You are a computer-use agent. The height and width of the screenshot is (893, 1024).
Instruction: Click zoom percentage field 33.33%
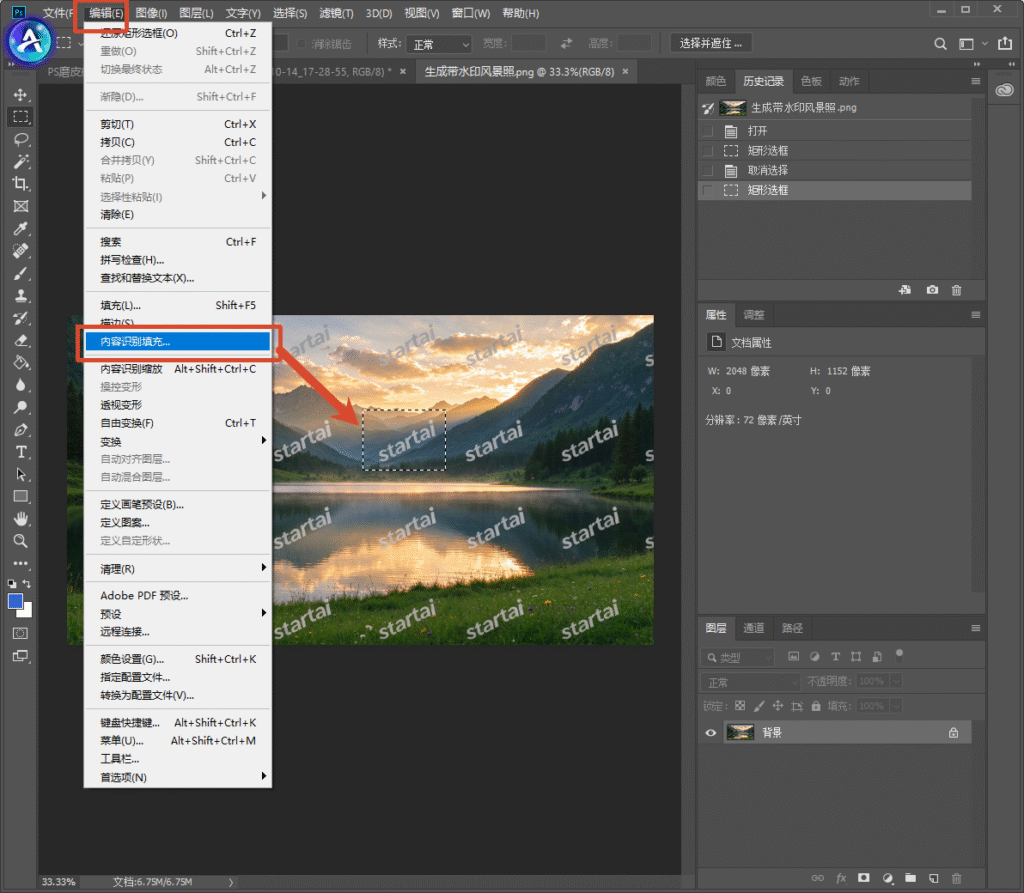coord(59,882)
